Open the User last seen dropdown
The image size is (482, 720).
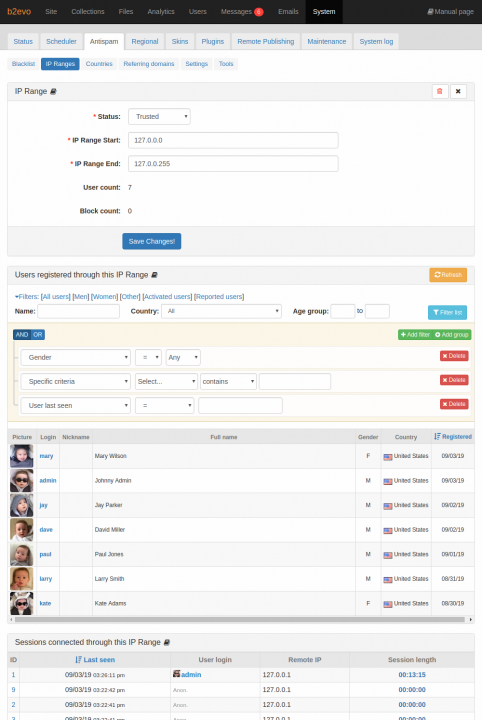pyautogui.click(x=76, y=405)
